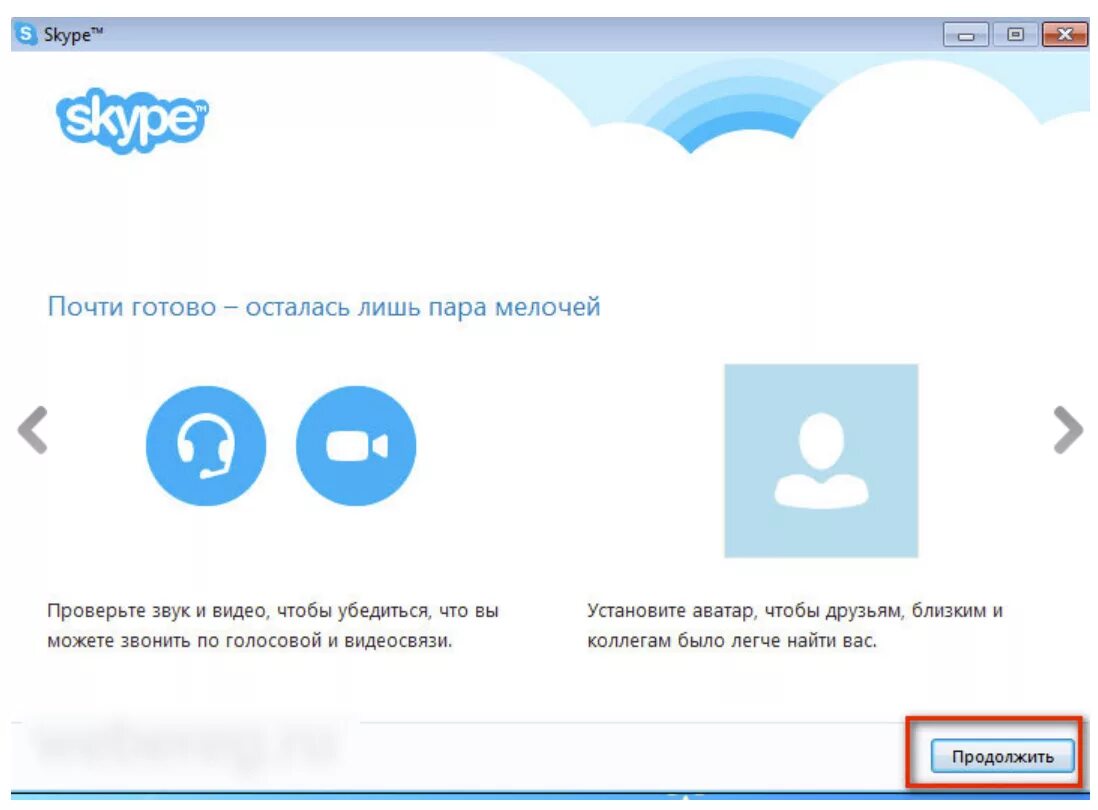Click heading 'Почти готово – осталась лишь пара мелочей'
The width and height of the screenshot is (1098, 810).
[x=324, y=307]
